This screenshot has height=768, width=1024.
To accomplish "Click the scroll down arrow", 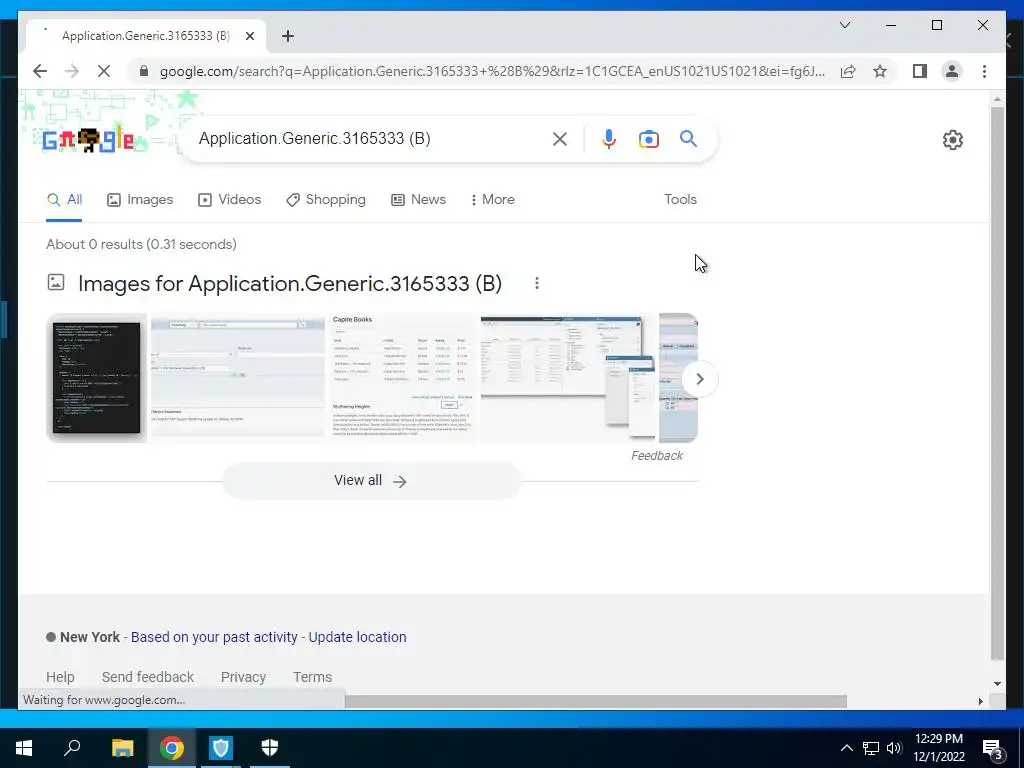I will [x=997, y=684].
